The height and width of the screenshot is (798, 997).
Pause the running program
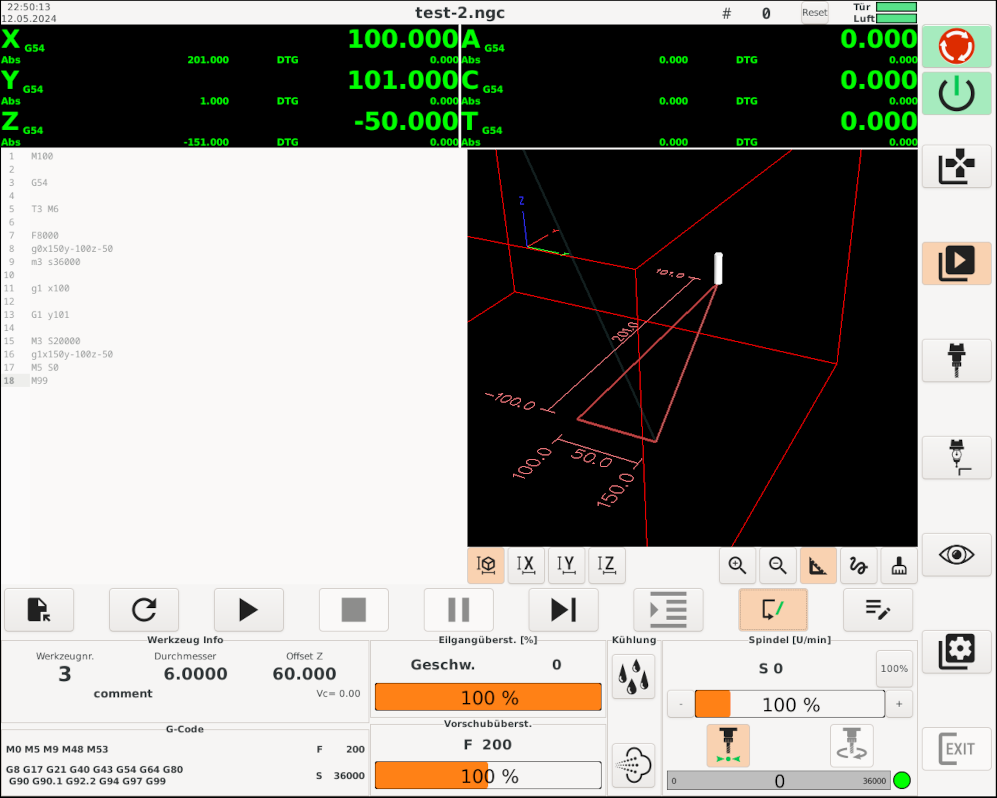click(x=458, y=610)
